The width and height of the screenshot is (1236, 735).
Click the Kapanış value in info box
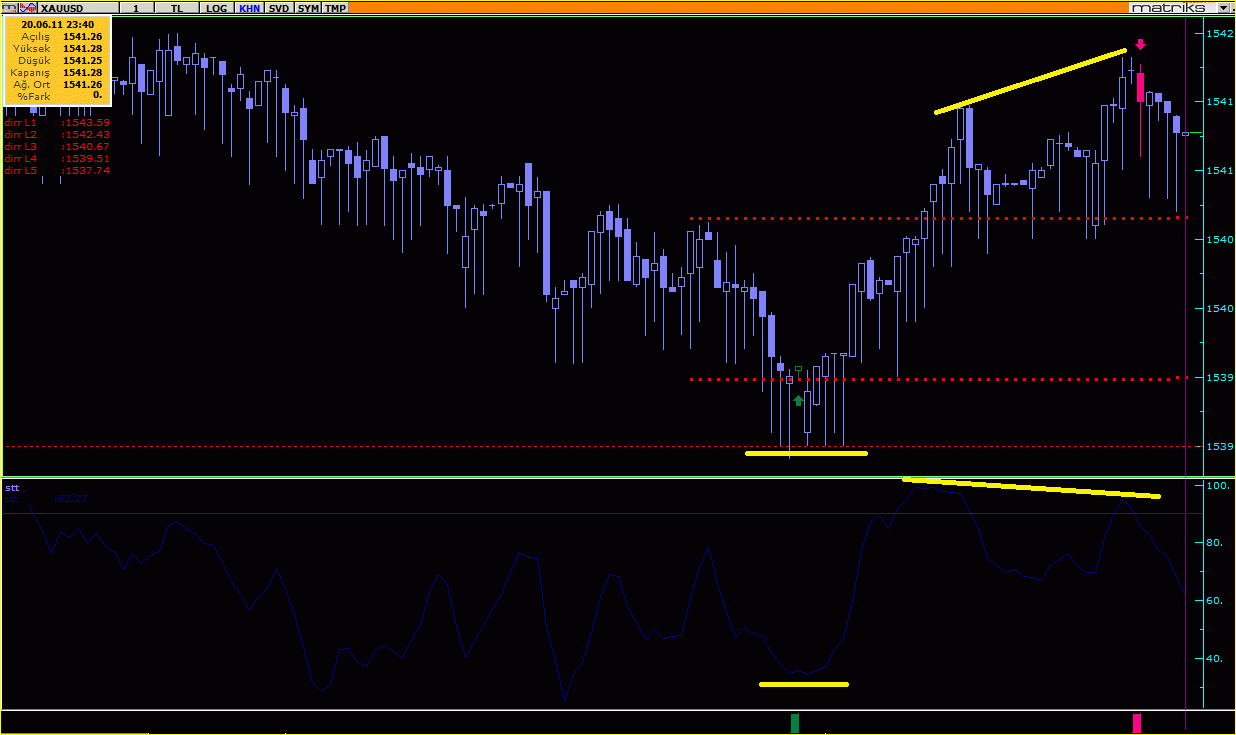[82, 72]
